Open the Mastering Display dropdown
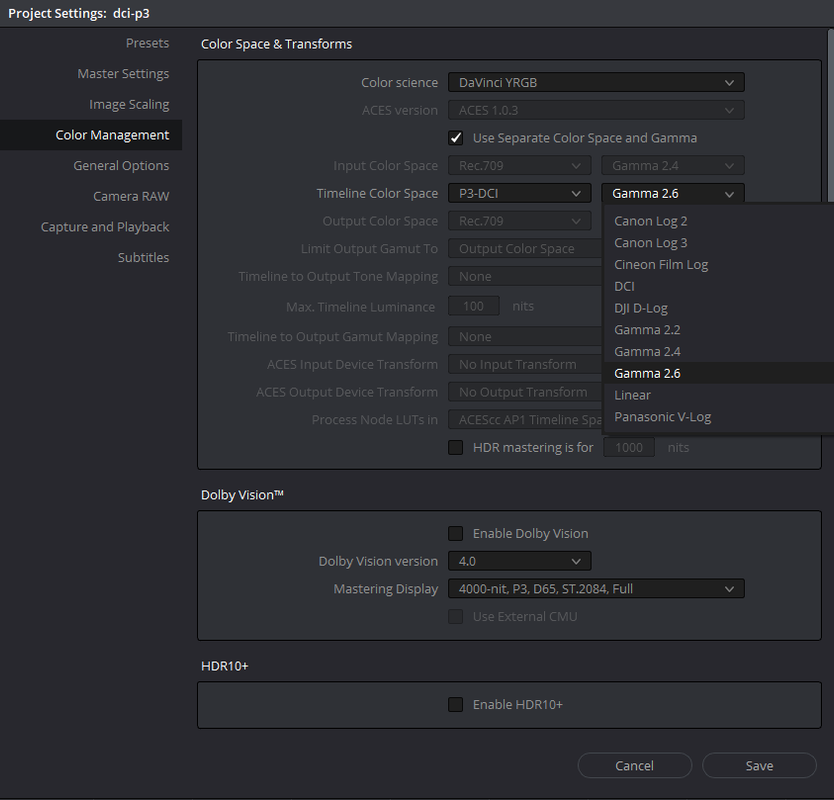The width and height of the screenshot is (834, 800). 596,589
